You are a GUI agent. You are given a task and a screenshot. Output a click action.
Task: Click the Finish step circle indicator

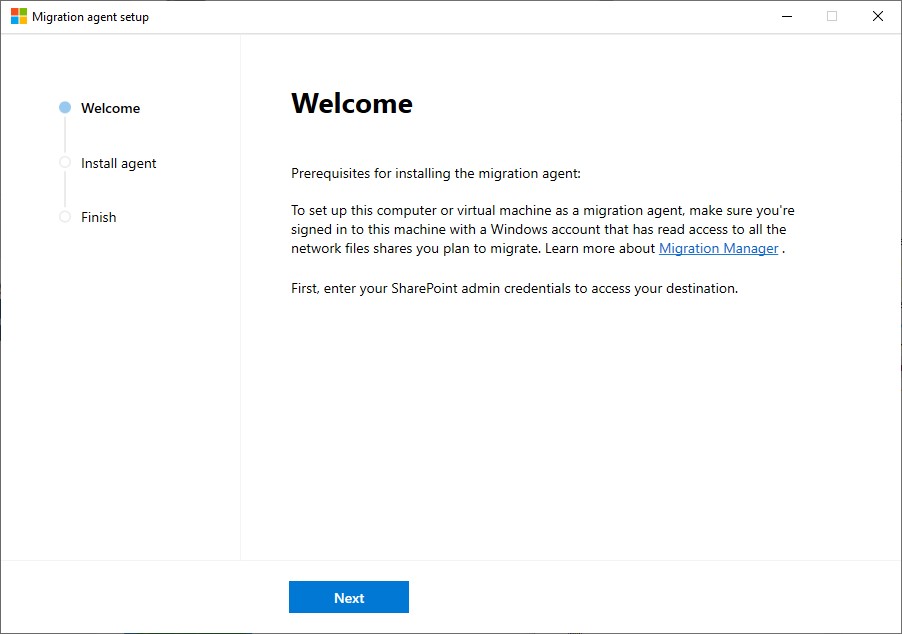tap(65, 217)
